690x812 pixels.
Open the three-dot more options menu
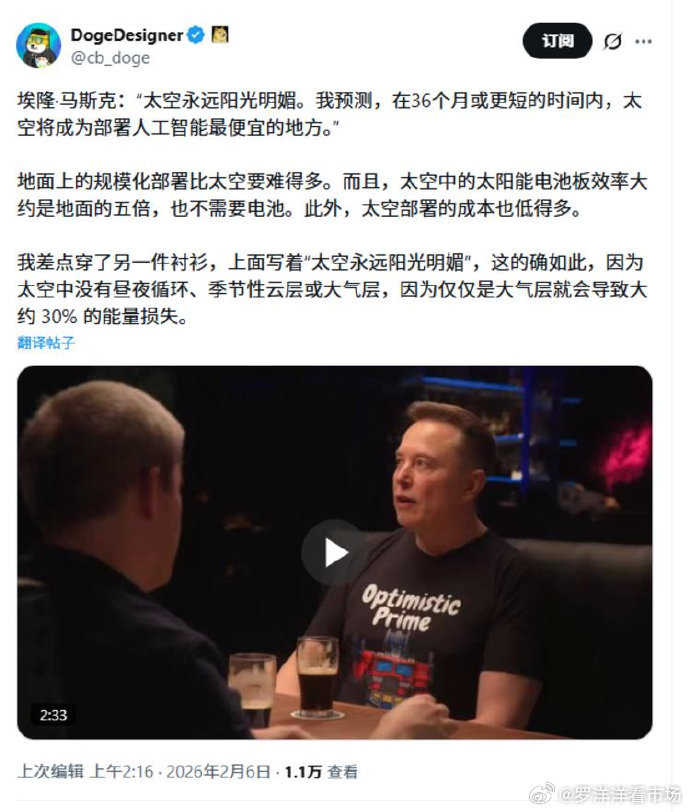tap(643, 41)
